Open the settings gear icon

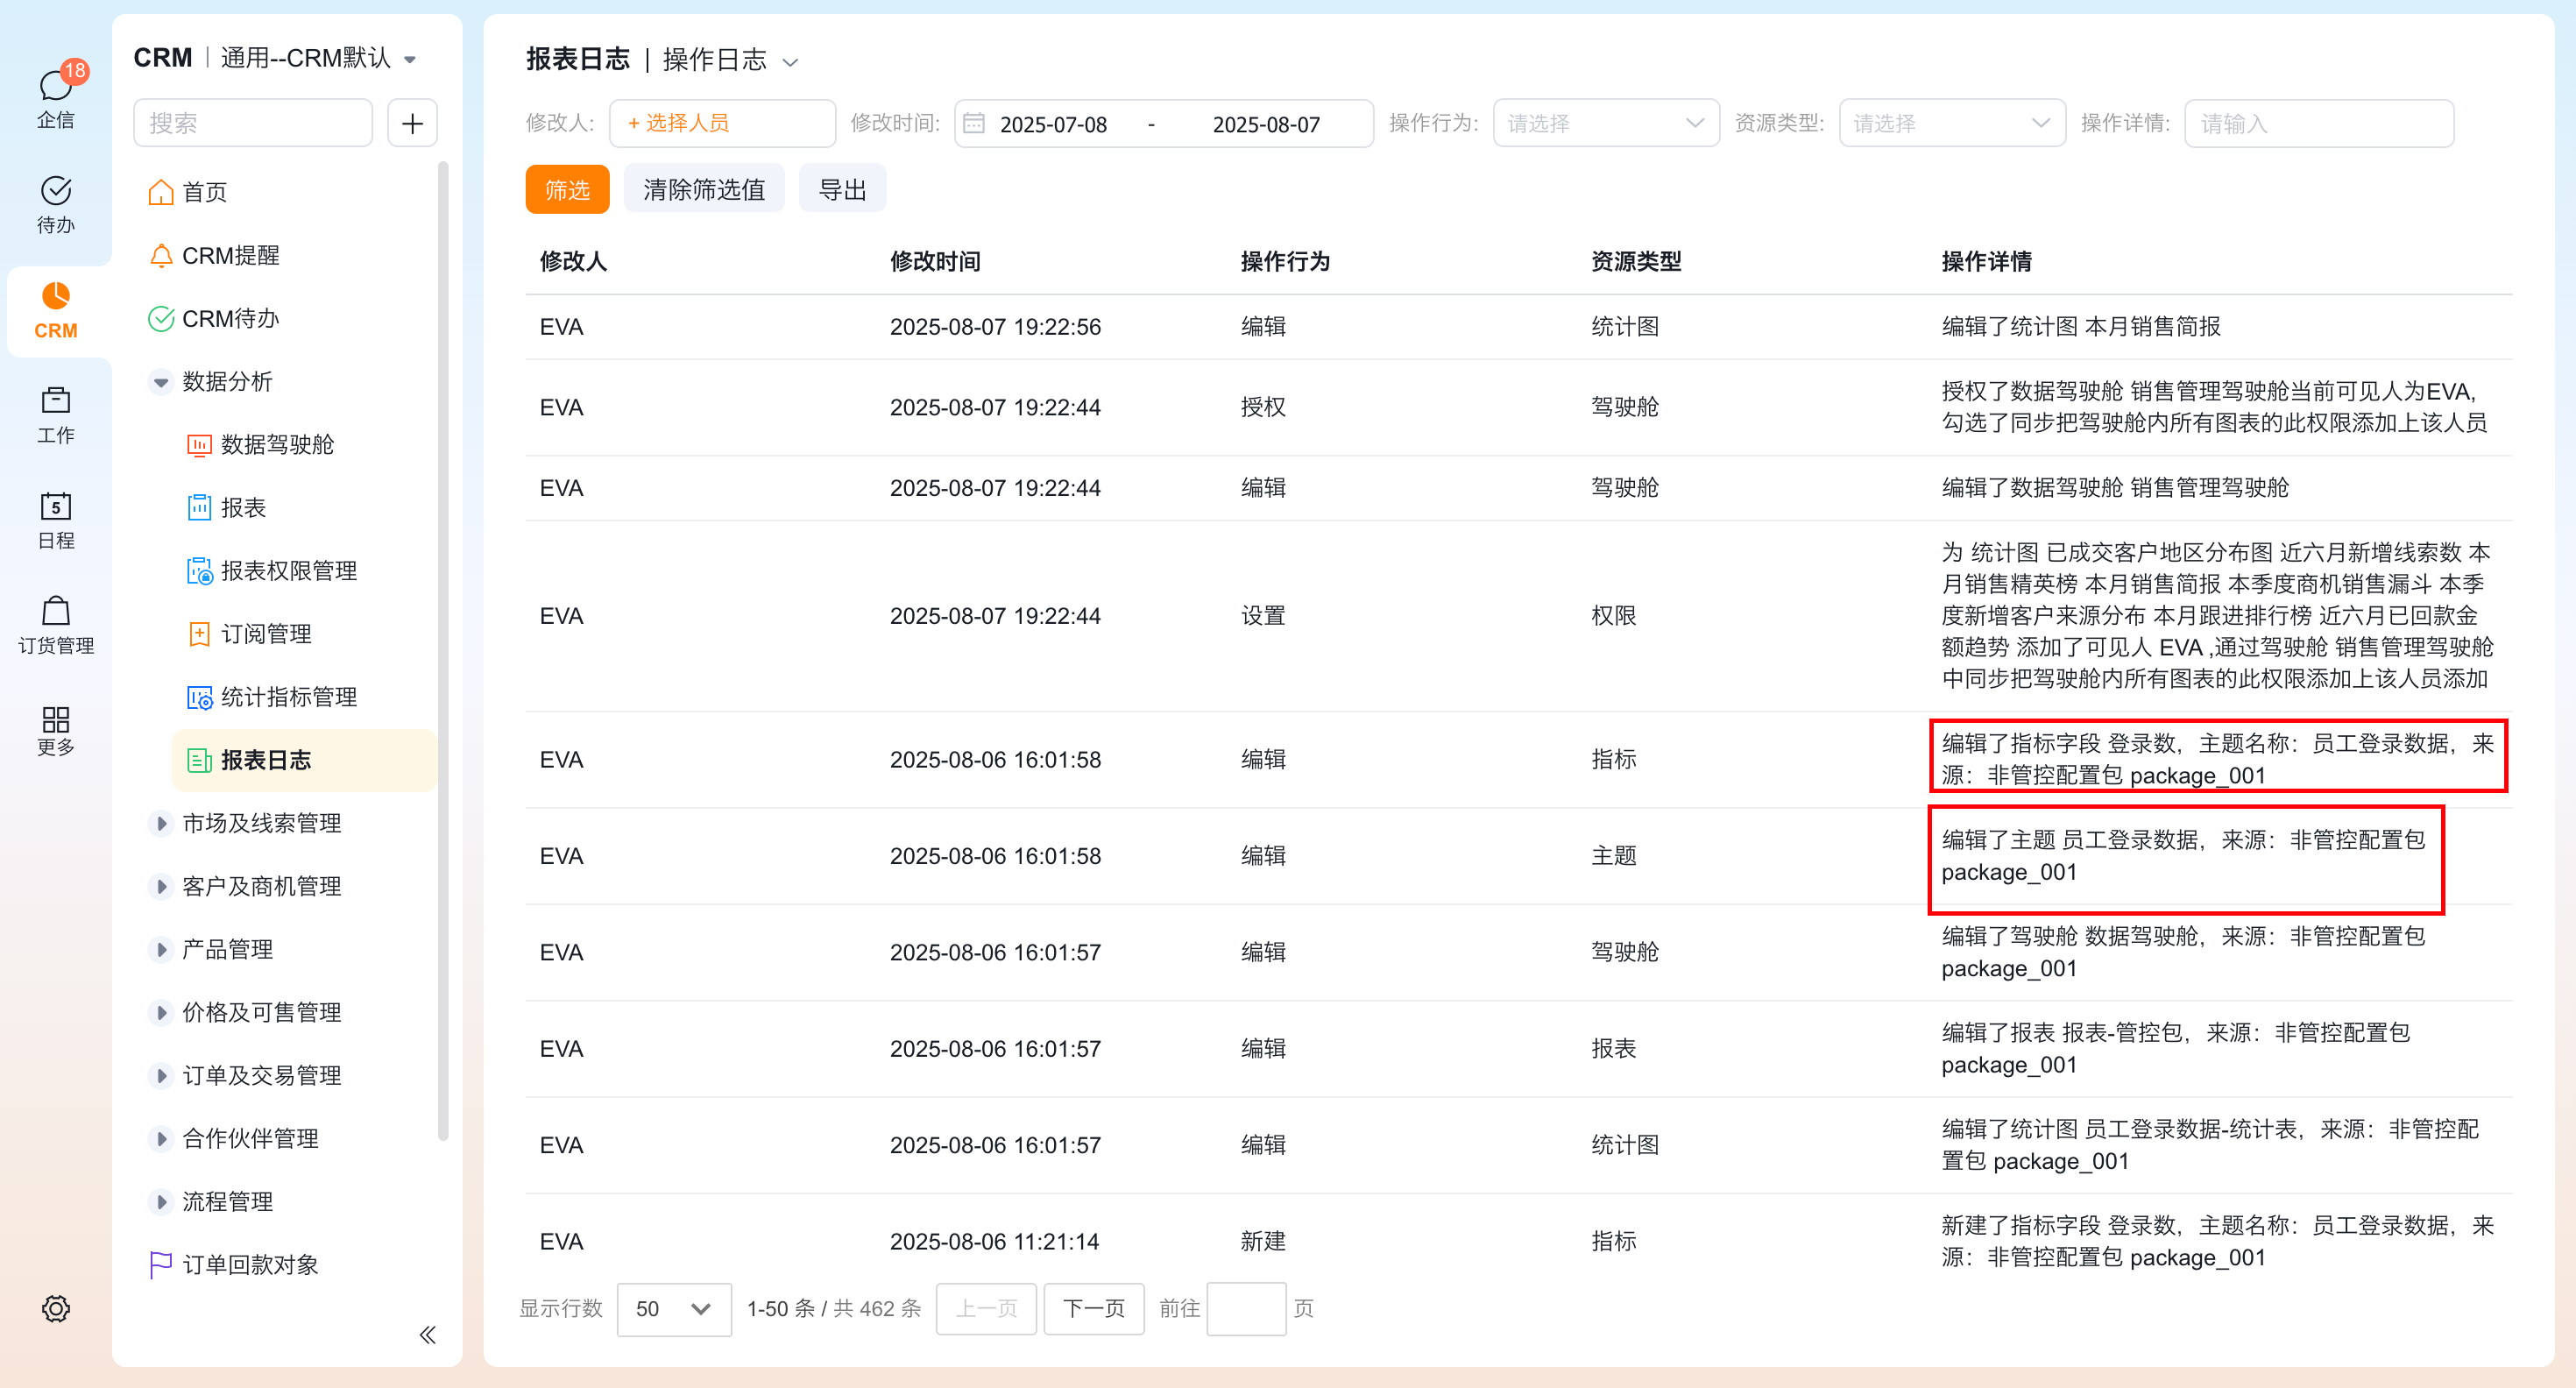(56, 1308)
